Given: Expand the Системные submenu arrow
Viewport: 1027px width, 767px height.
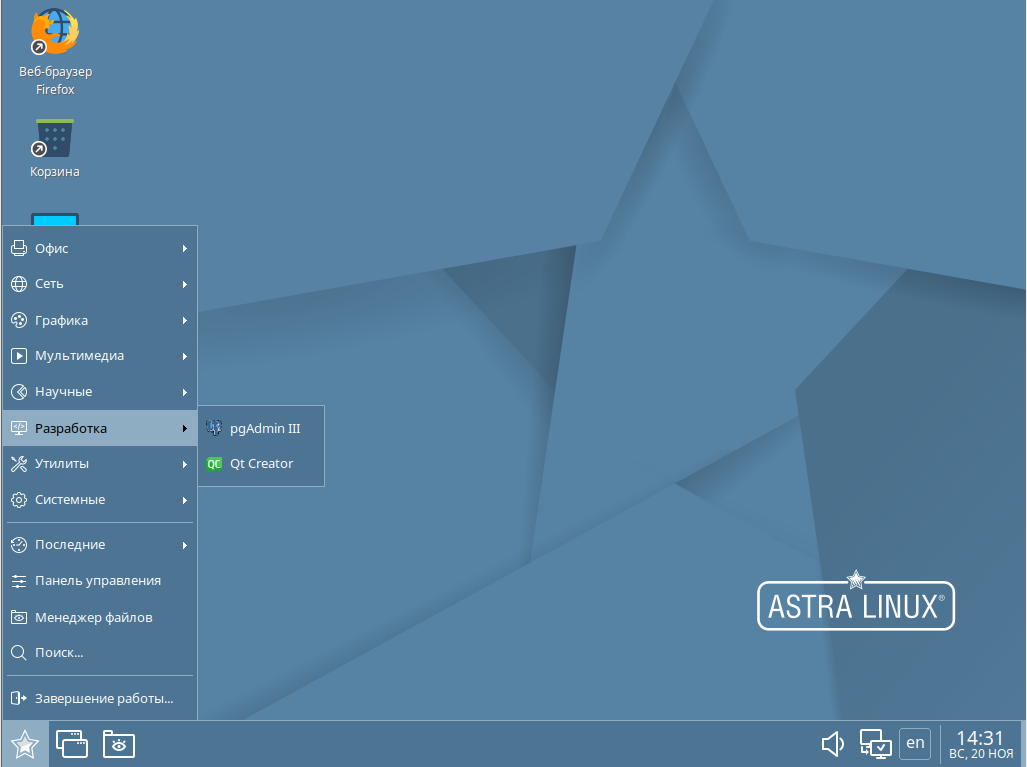Looking at the screenshot, I should [x=185, y=500].
